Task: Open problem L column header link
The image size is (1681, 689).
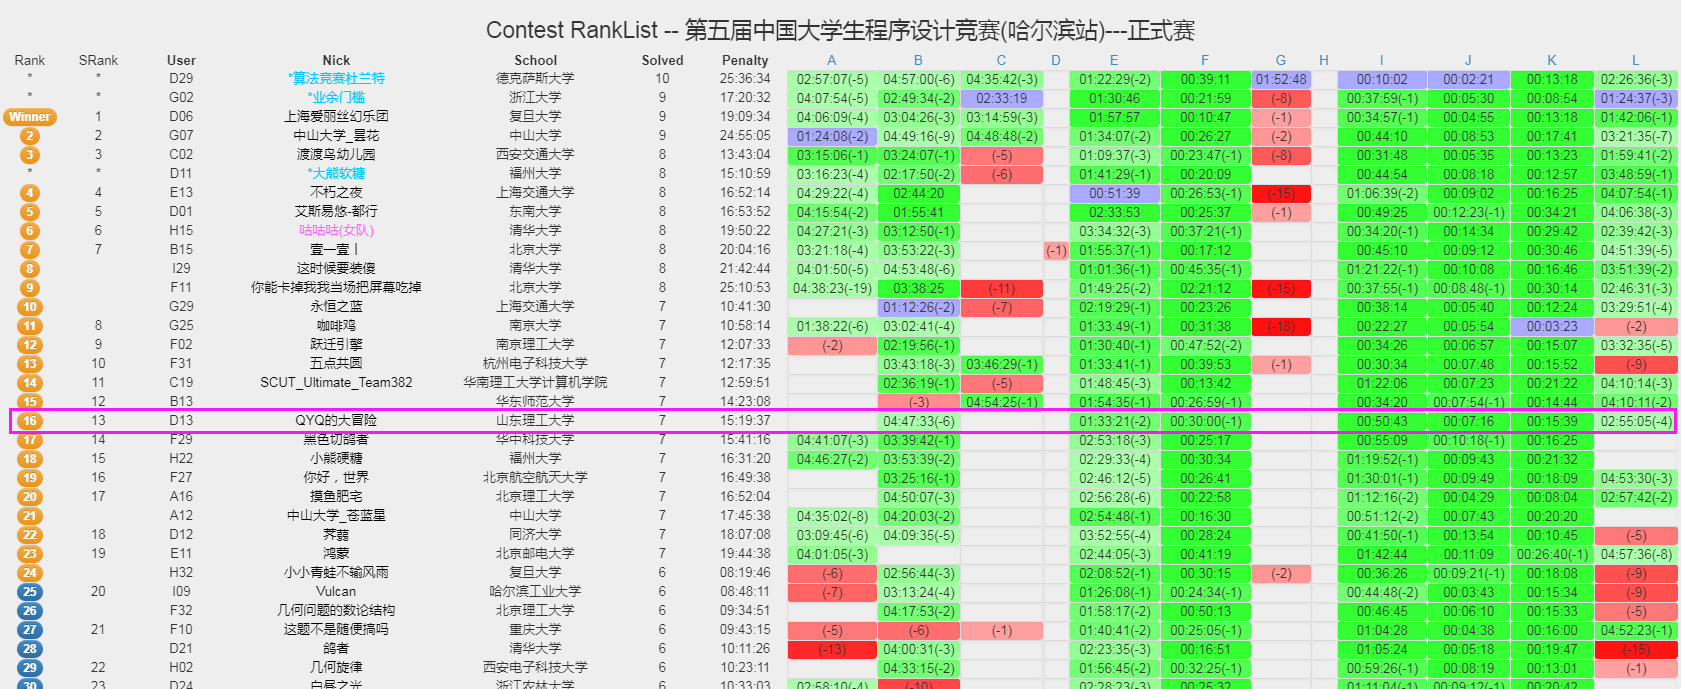Action: [1635, 60]
